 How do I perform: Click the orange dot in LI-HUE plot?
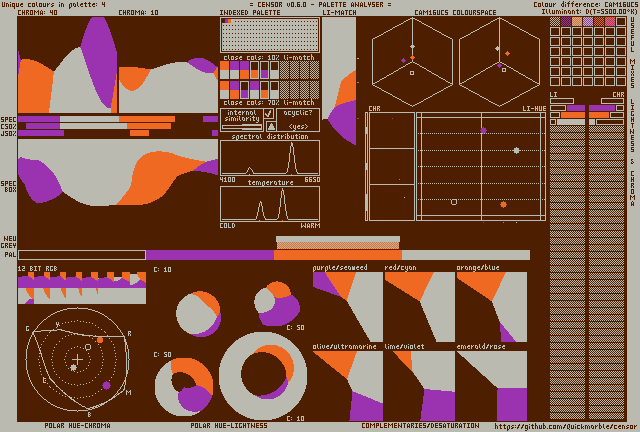(503, 204)
